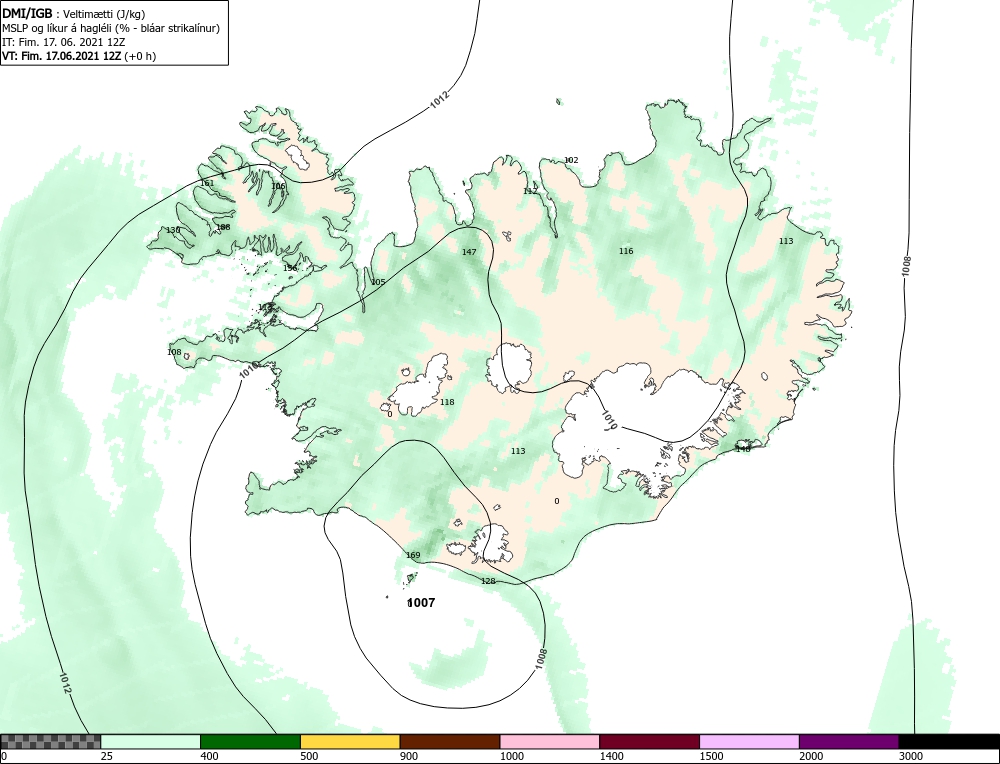Click the '105' value in the northwest

[x=378, y=282]
